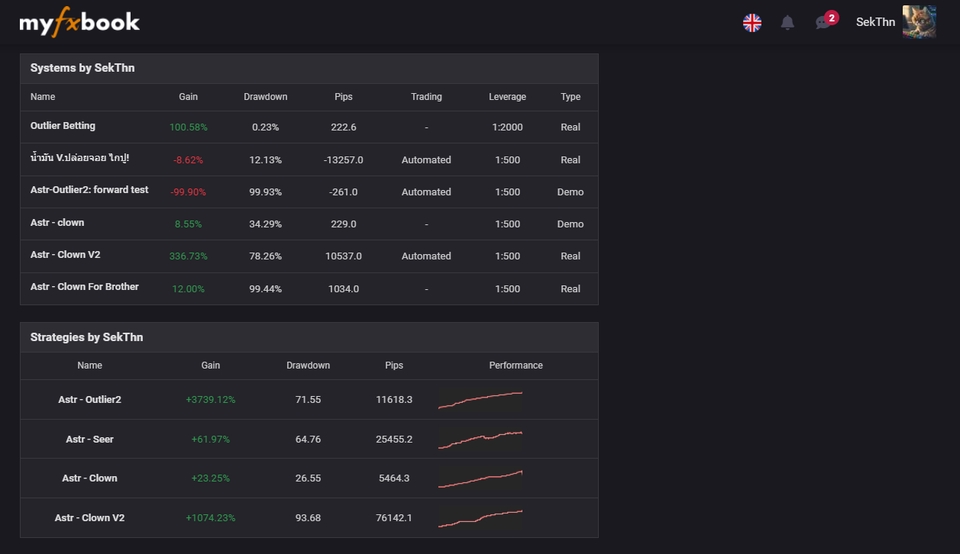Open Astr - Clown For Brother system
Image resolution: width=960 pixels, height=554 pixels.
[84, 286]
